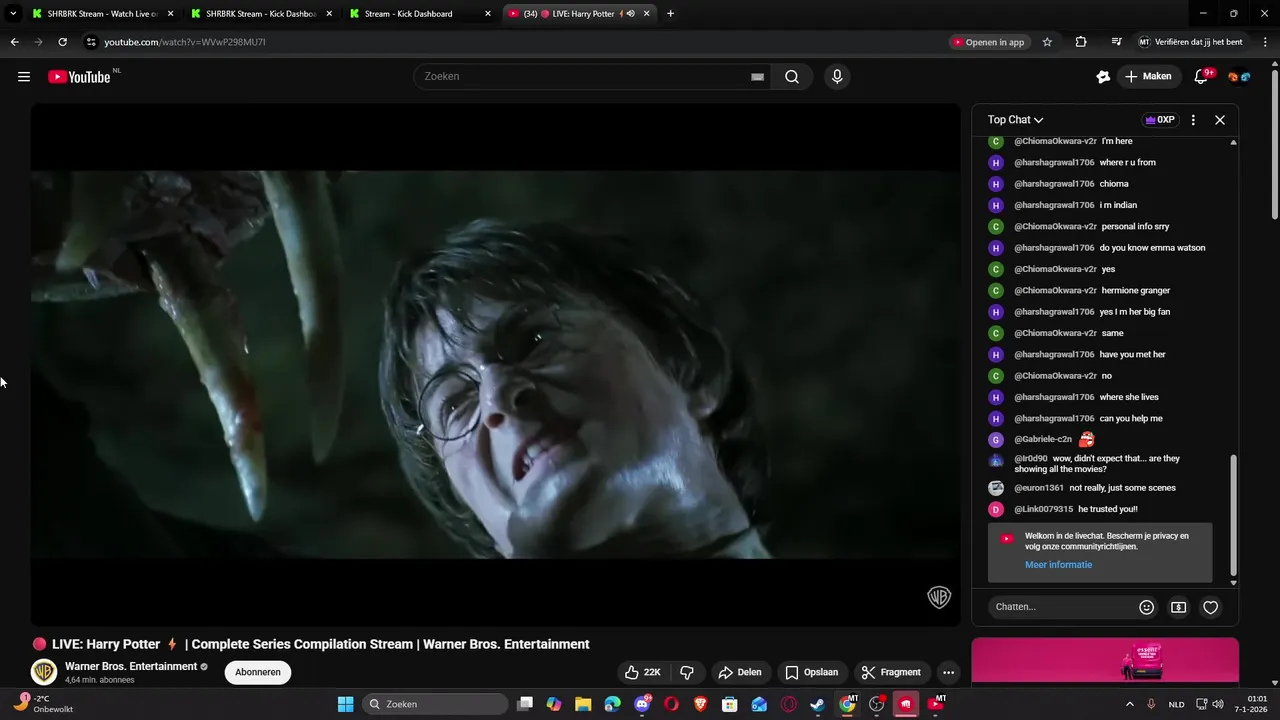The width and height of the screenshot is (1280, 720).
Task: Open more video actions three-dot menu
Action: [x=948, y=672]
